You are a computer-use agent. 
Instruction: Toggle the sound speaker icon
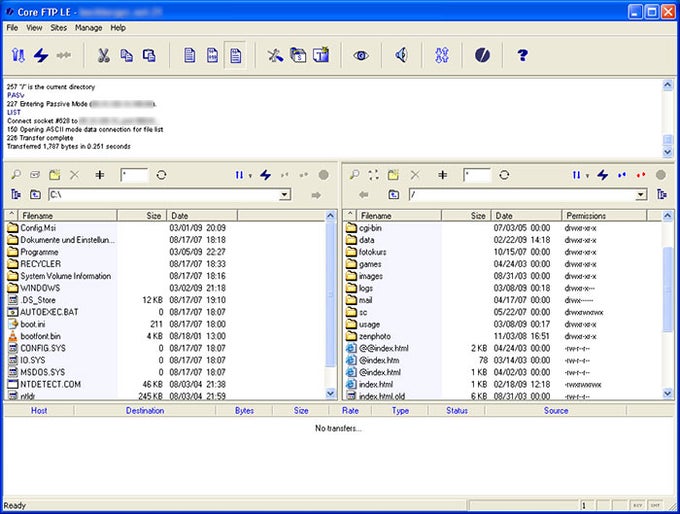tap(402, 56)
